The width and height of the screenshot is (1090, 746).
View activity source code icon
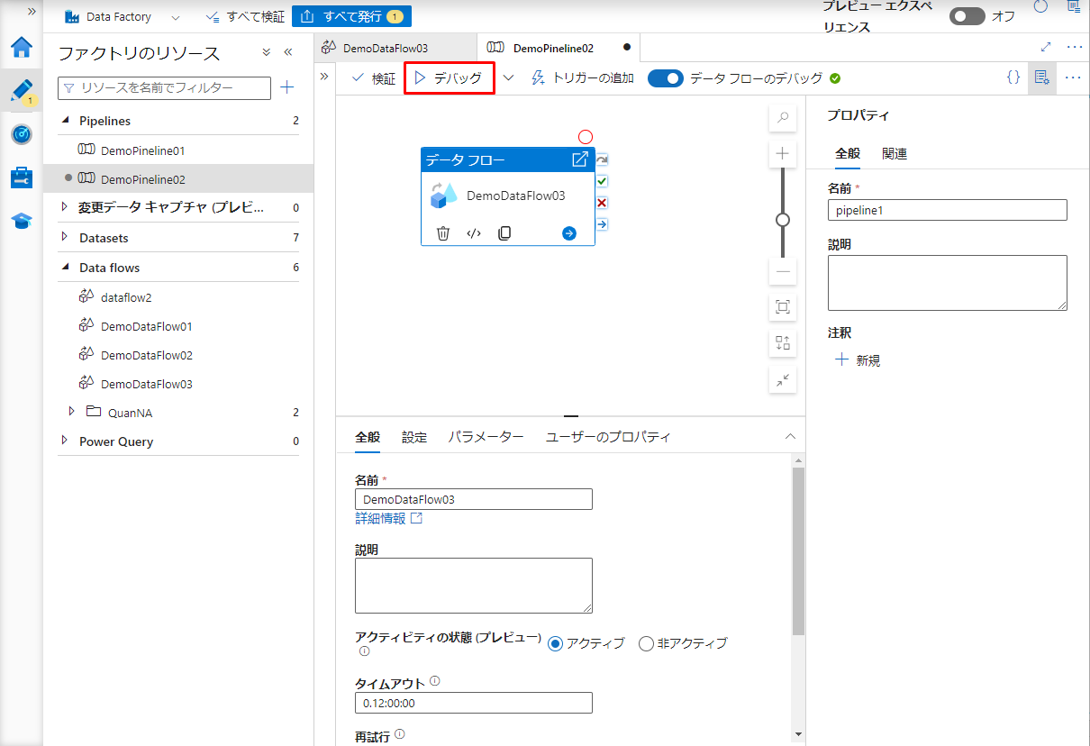pyautogui.click(x=473, y=233)
